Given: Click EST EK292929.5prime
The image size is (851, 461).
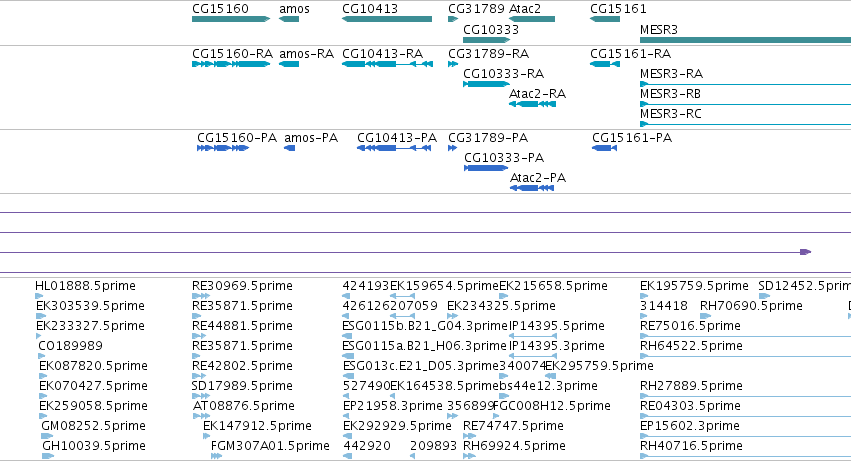Looking at the screenshot, I should coord(397,427).
